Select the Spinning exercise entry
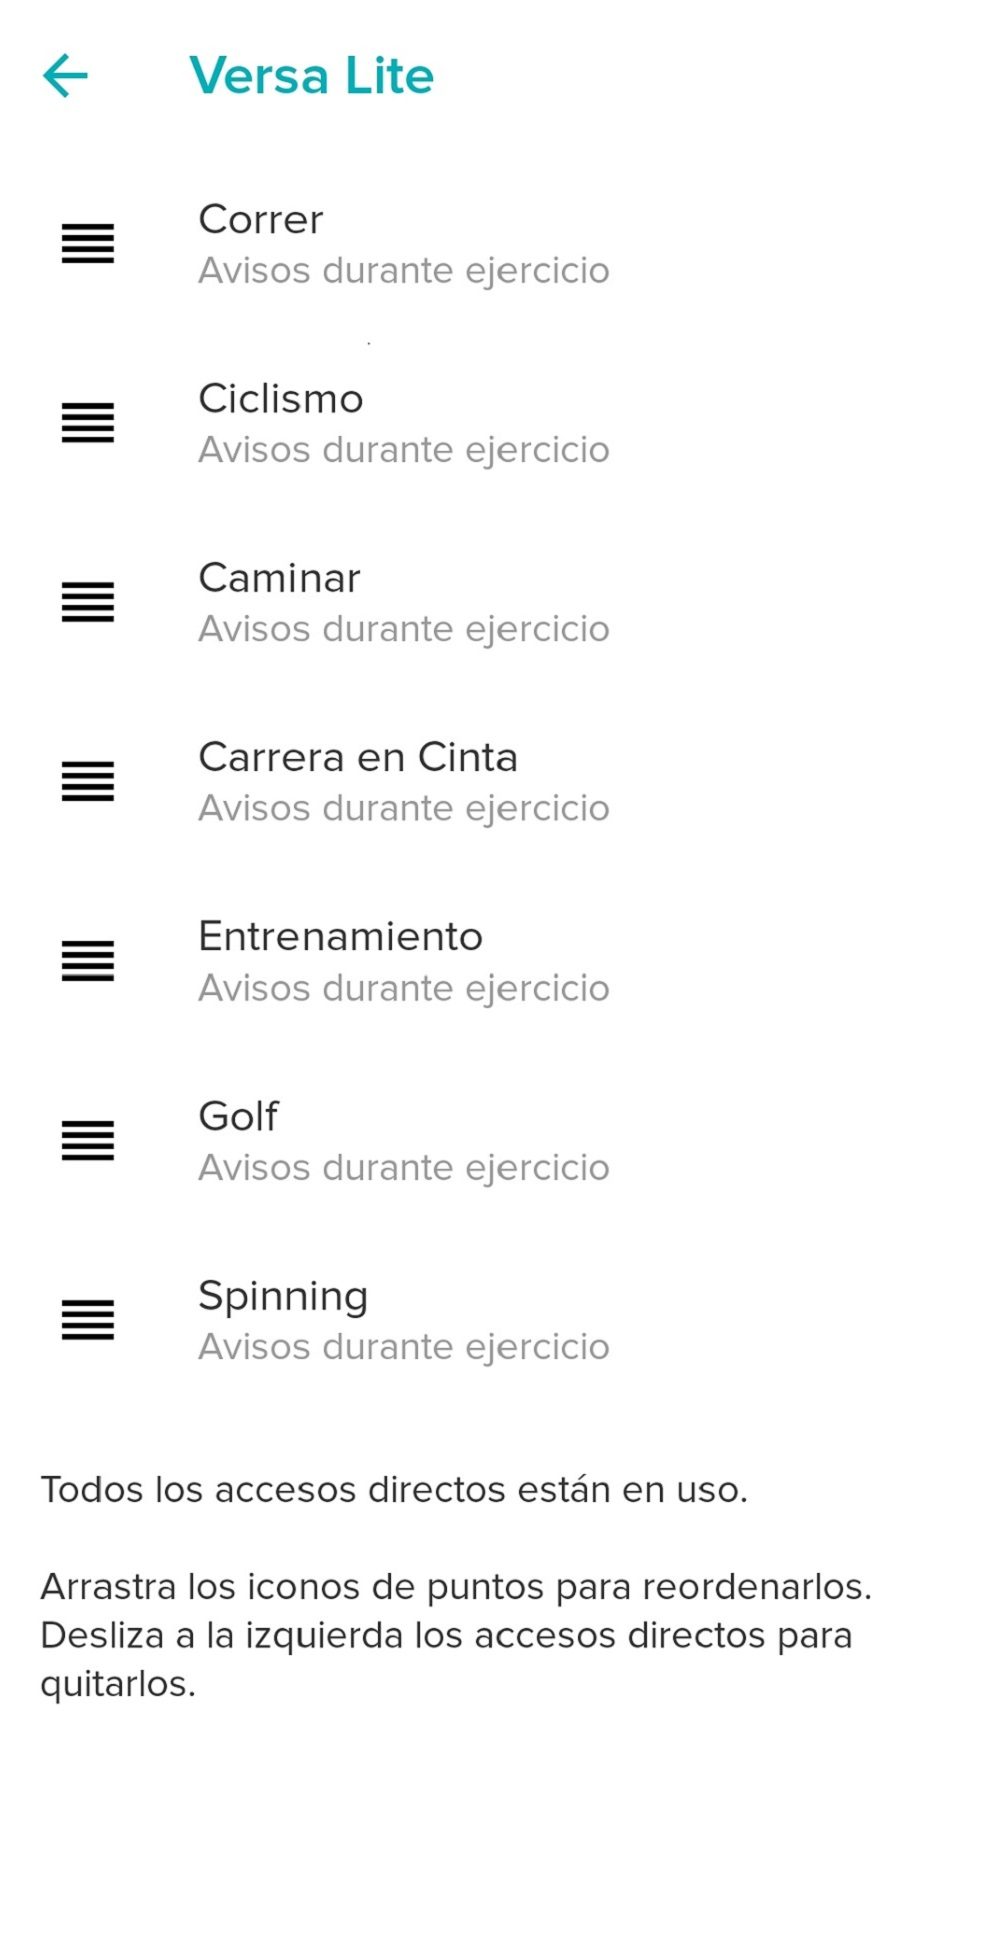 (x=283, y=1295)
